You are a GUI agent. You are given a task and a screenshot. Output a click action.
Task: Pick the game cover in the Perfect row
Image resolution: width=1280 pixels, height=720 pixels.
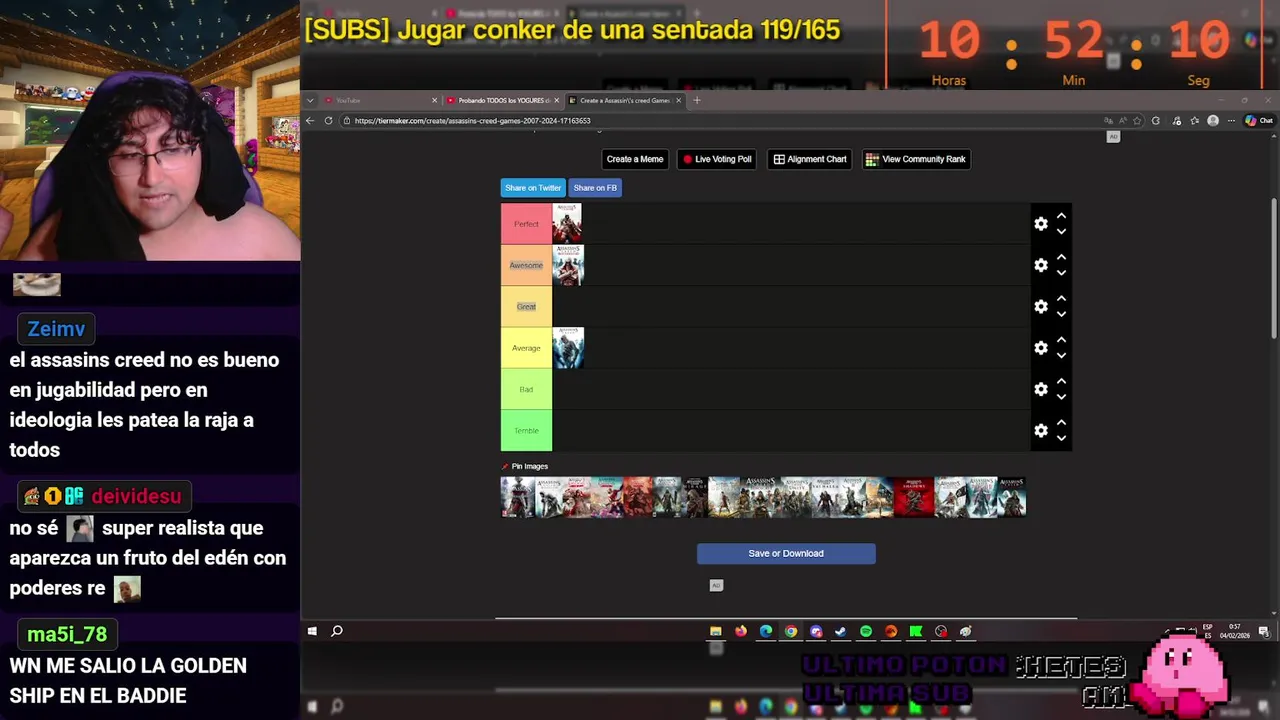(x=567, y=224)
